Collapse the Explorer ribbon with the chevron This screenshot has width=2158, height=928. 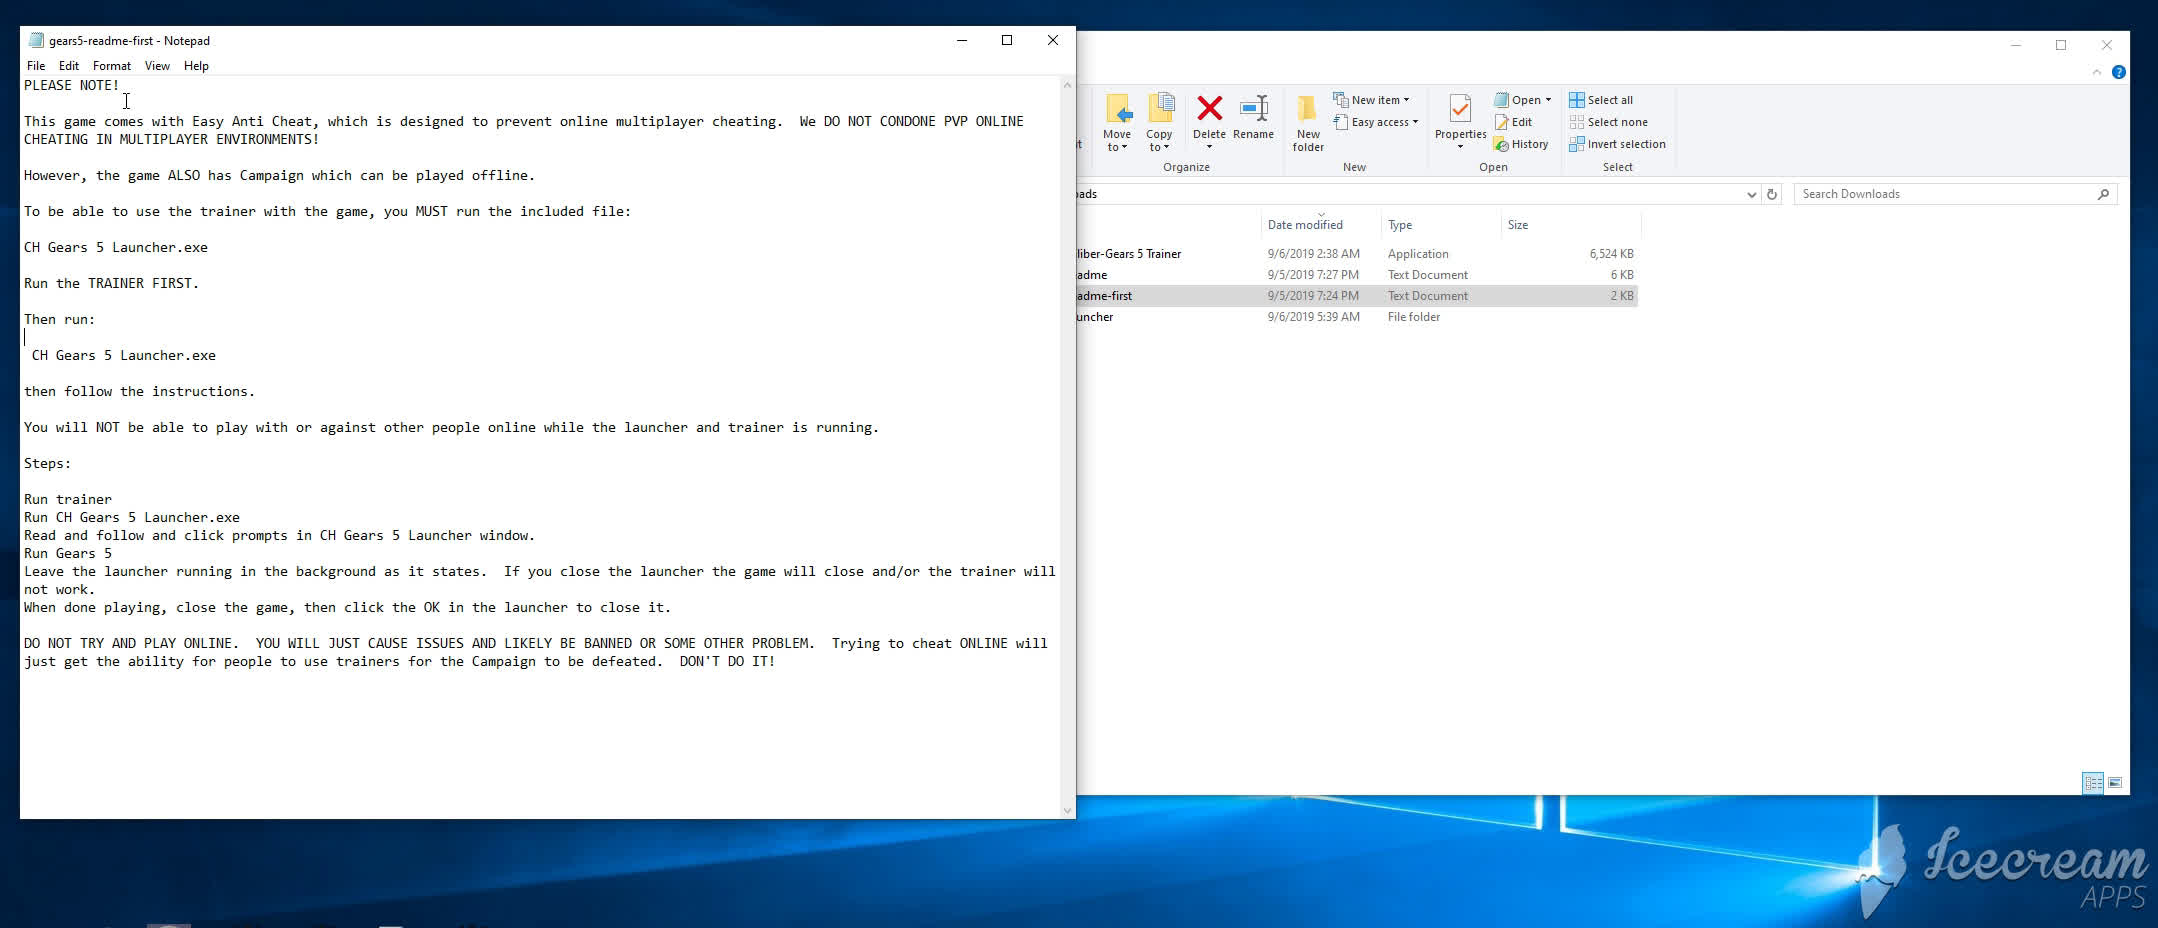coord(2097,72)
